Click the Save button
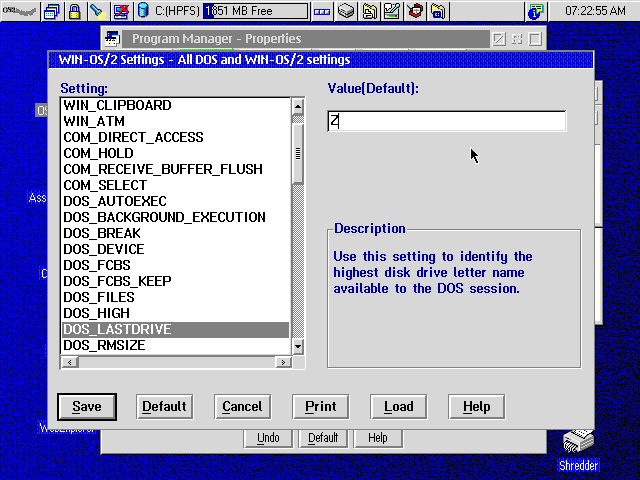Image resolution: width=640 pixels, height=480 pixels. 87,407
